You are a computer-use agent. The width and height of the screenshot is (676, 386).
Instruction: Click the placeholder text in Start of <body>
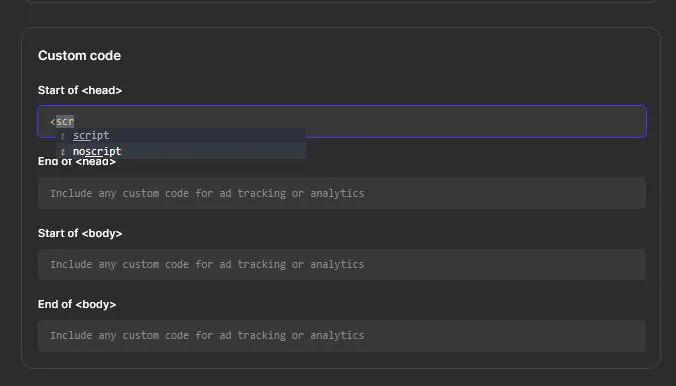[207, 264]
